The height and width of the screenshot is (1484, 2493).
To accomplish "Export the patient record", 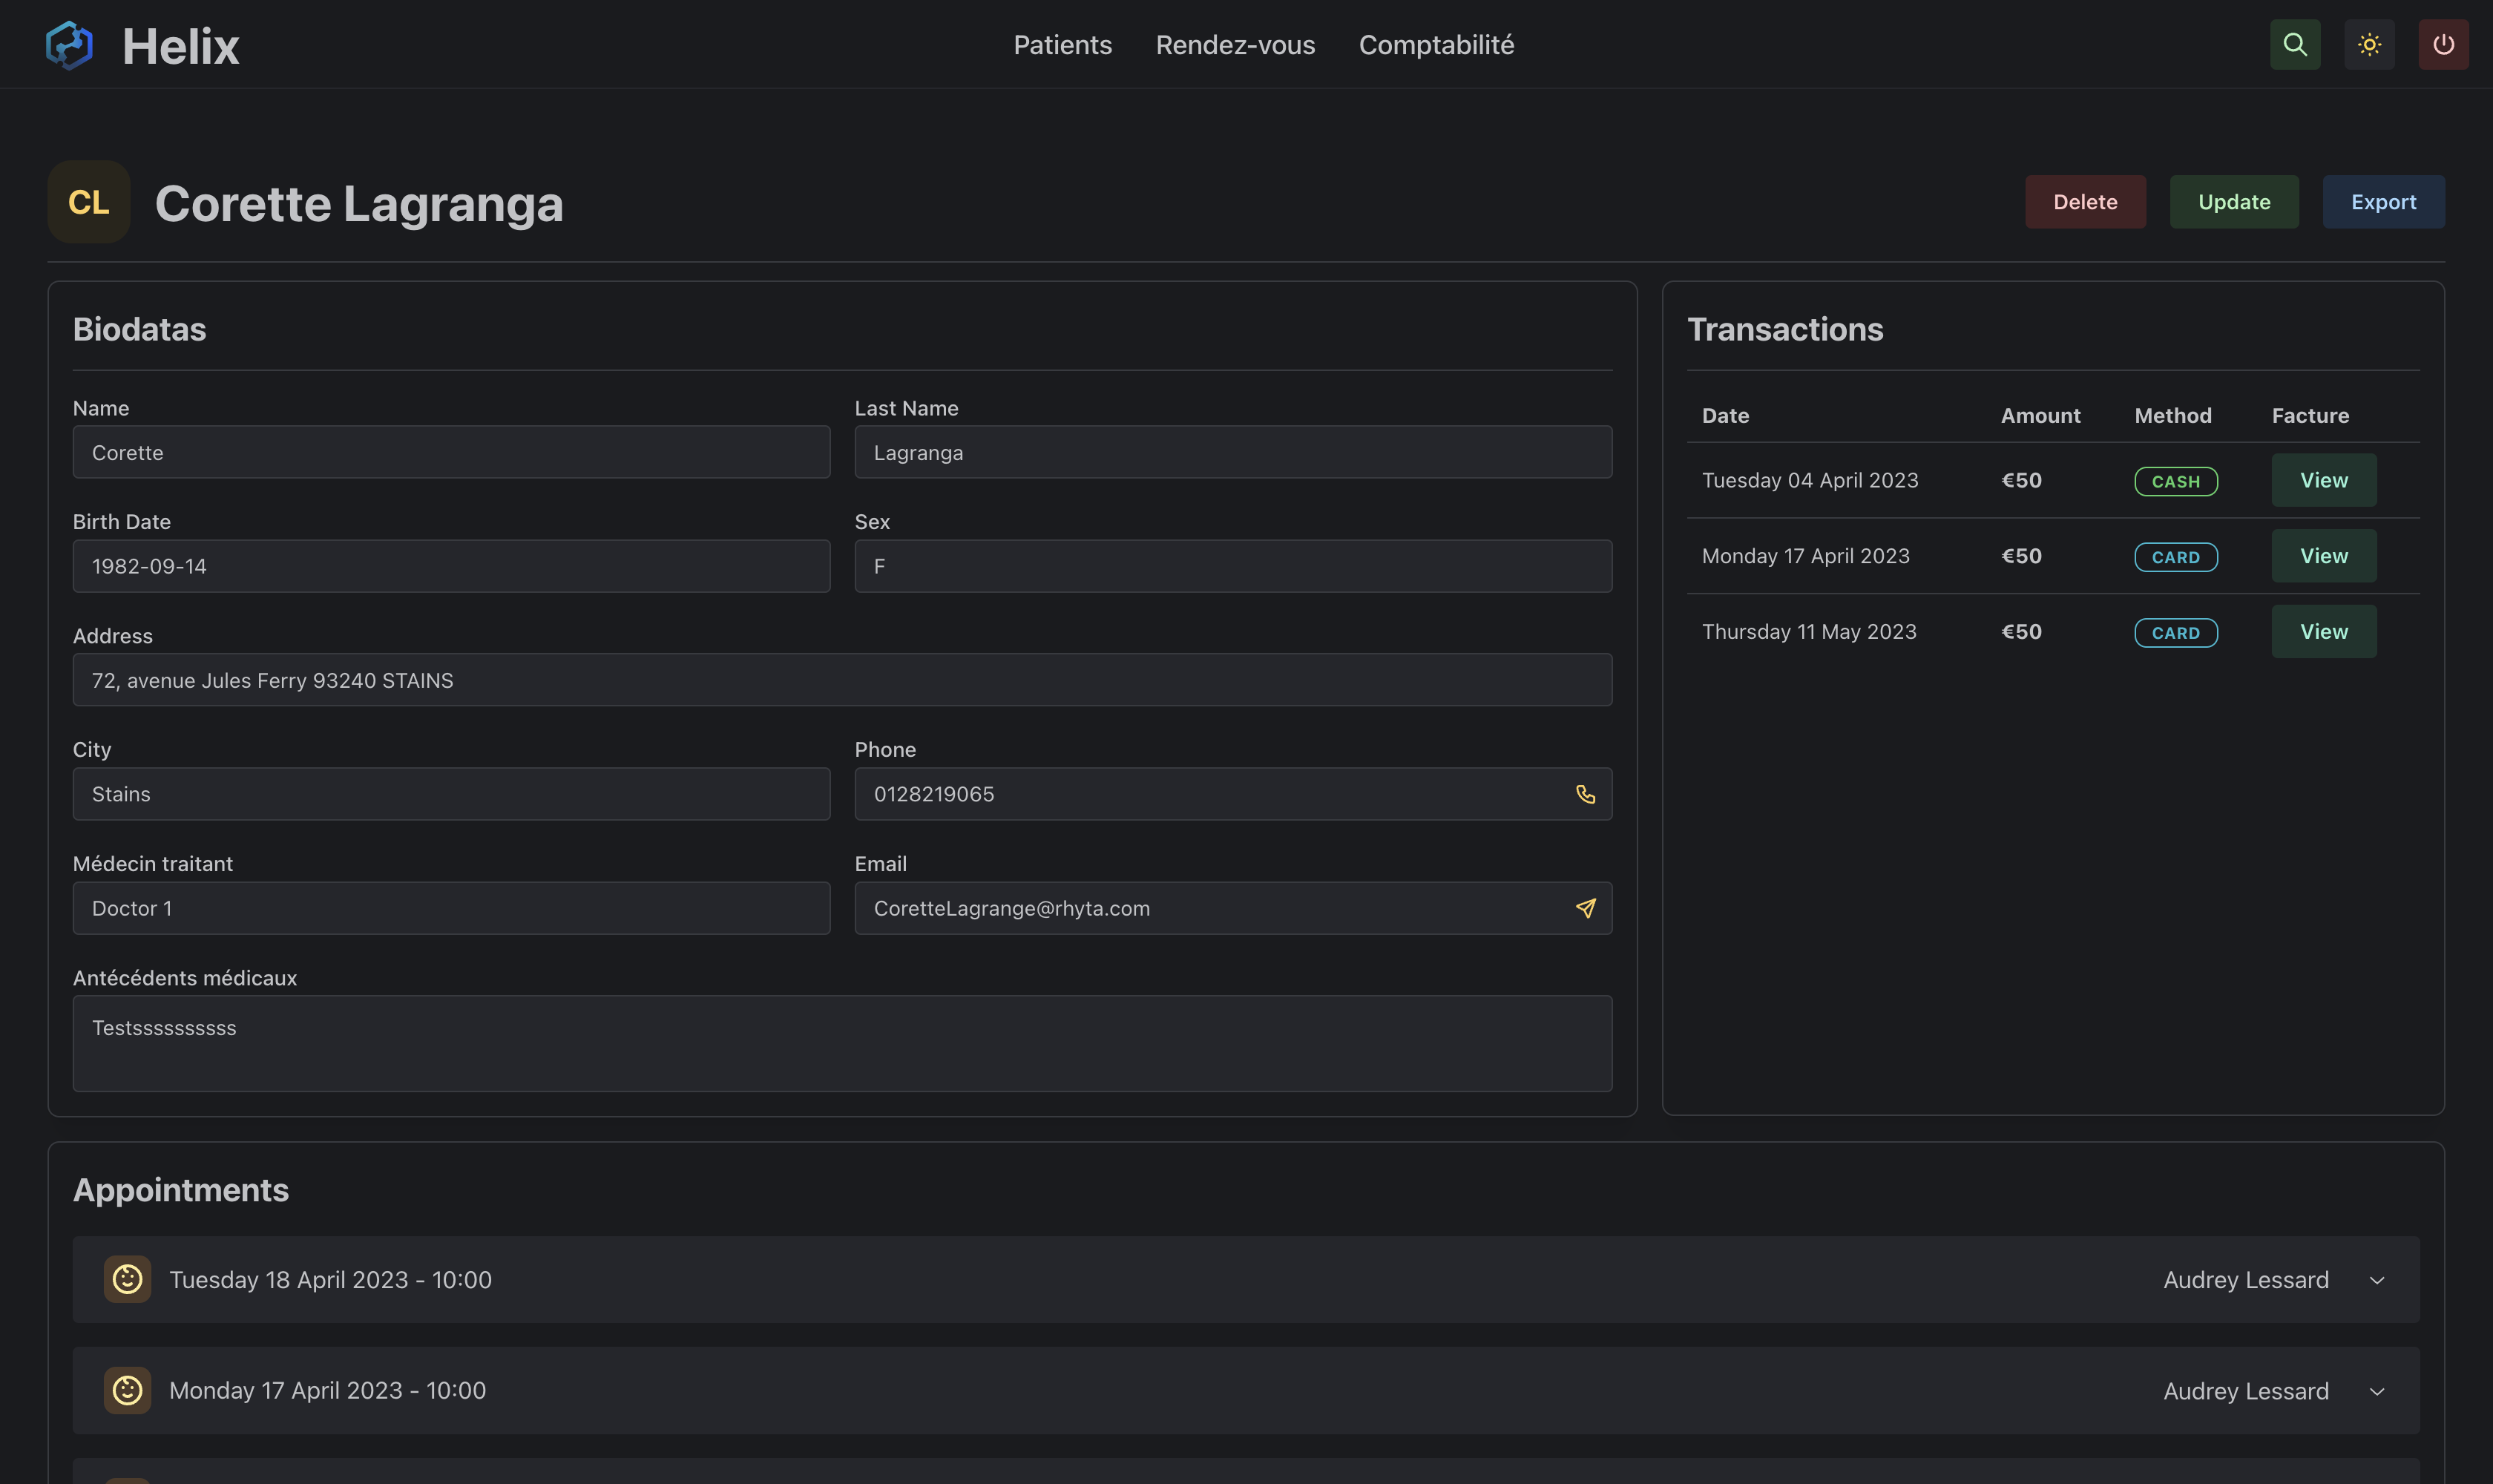I will tap(2382, 202).
